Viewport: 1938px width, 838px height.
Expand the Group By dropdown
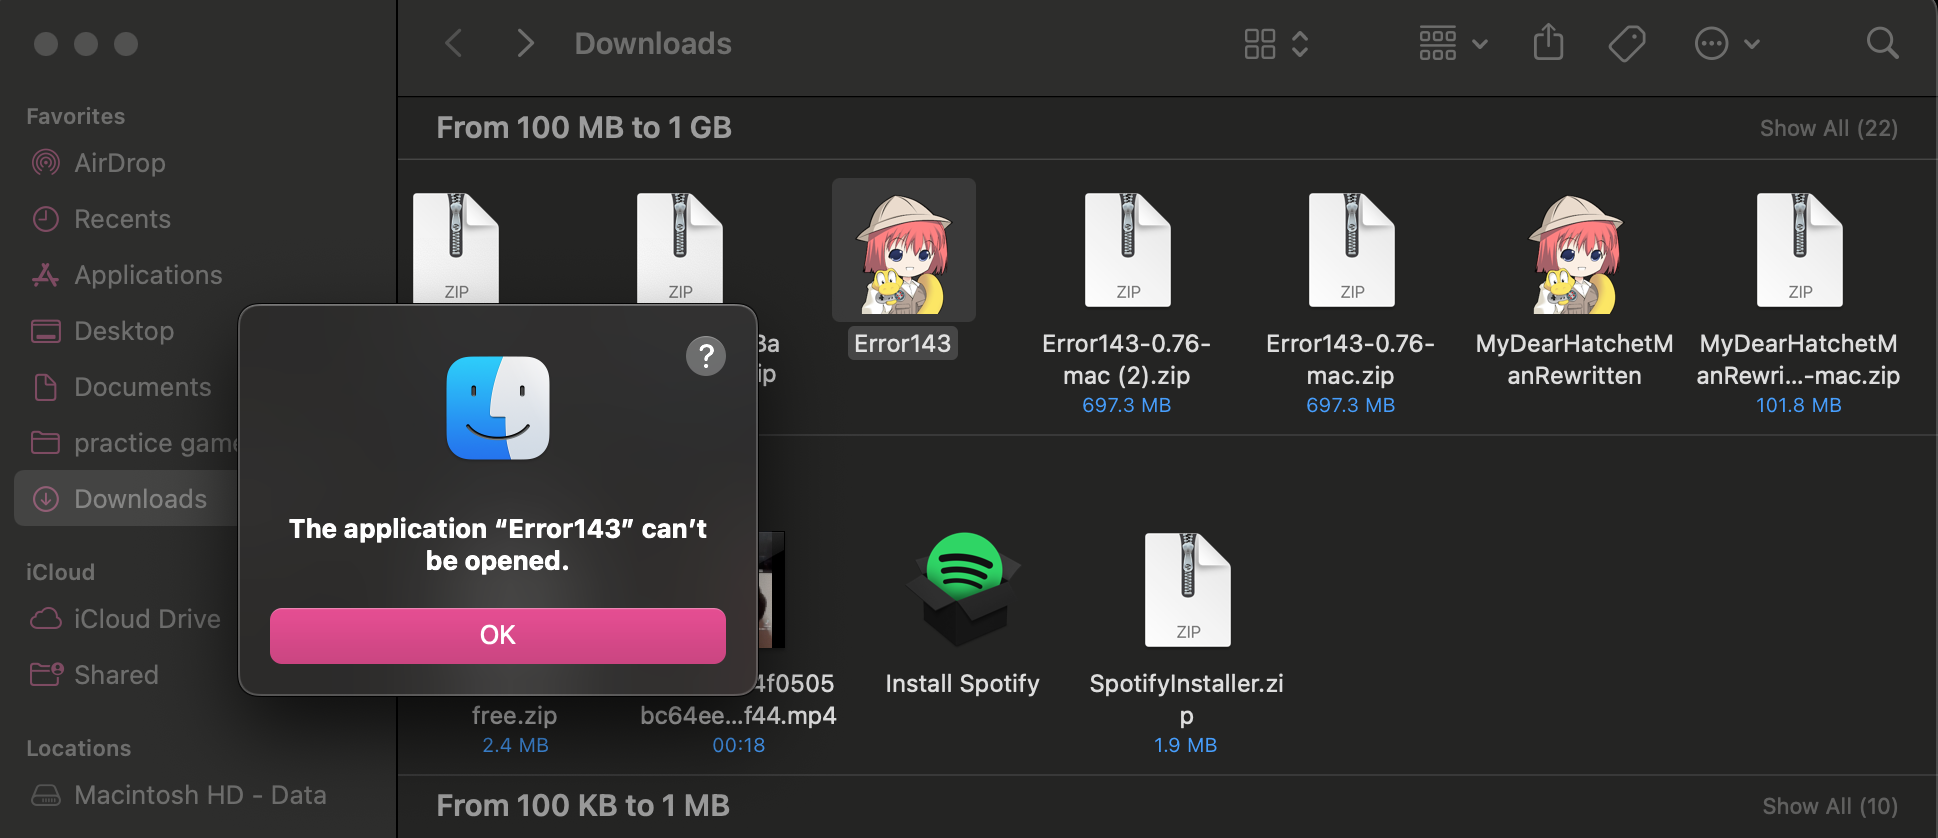(x=1453, y=43)
